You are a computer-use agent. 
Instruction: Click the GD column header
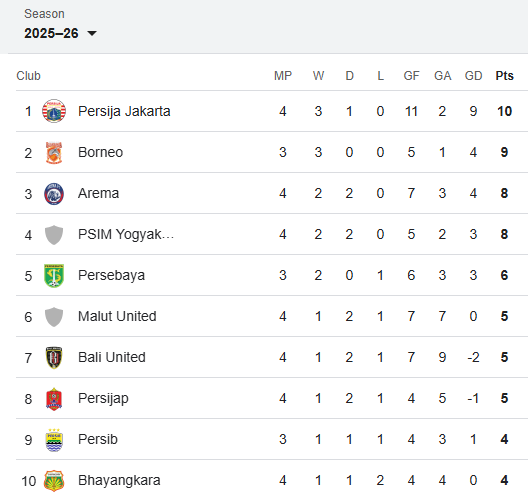tap(473, 76)
